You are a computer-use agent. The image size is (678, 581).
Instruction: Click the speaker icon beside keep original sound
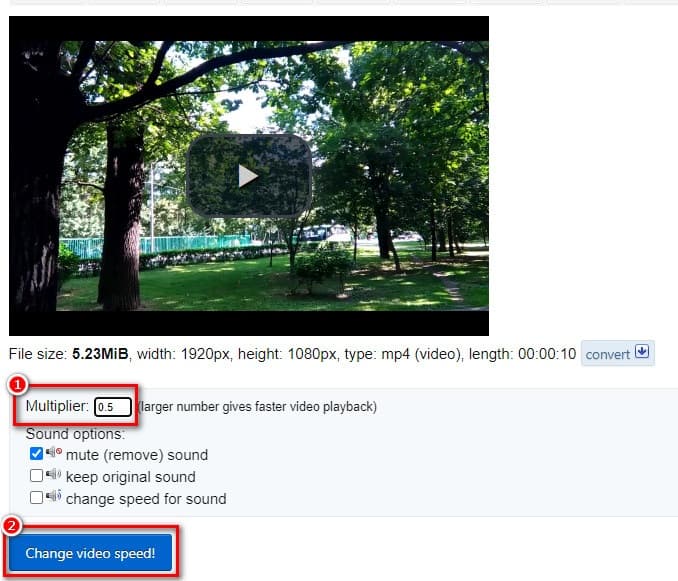point(53,474)
